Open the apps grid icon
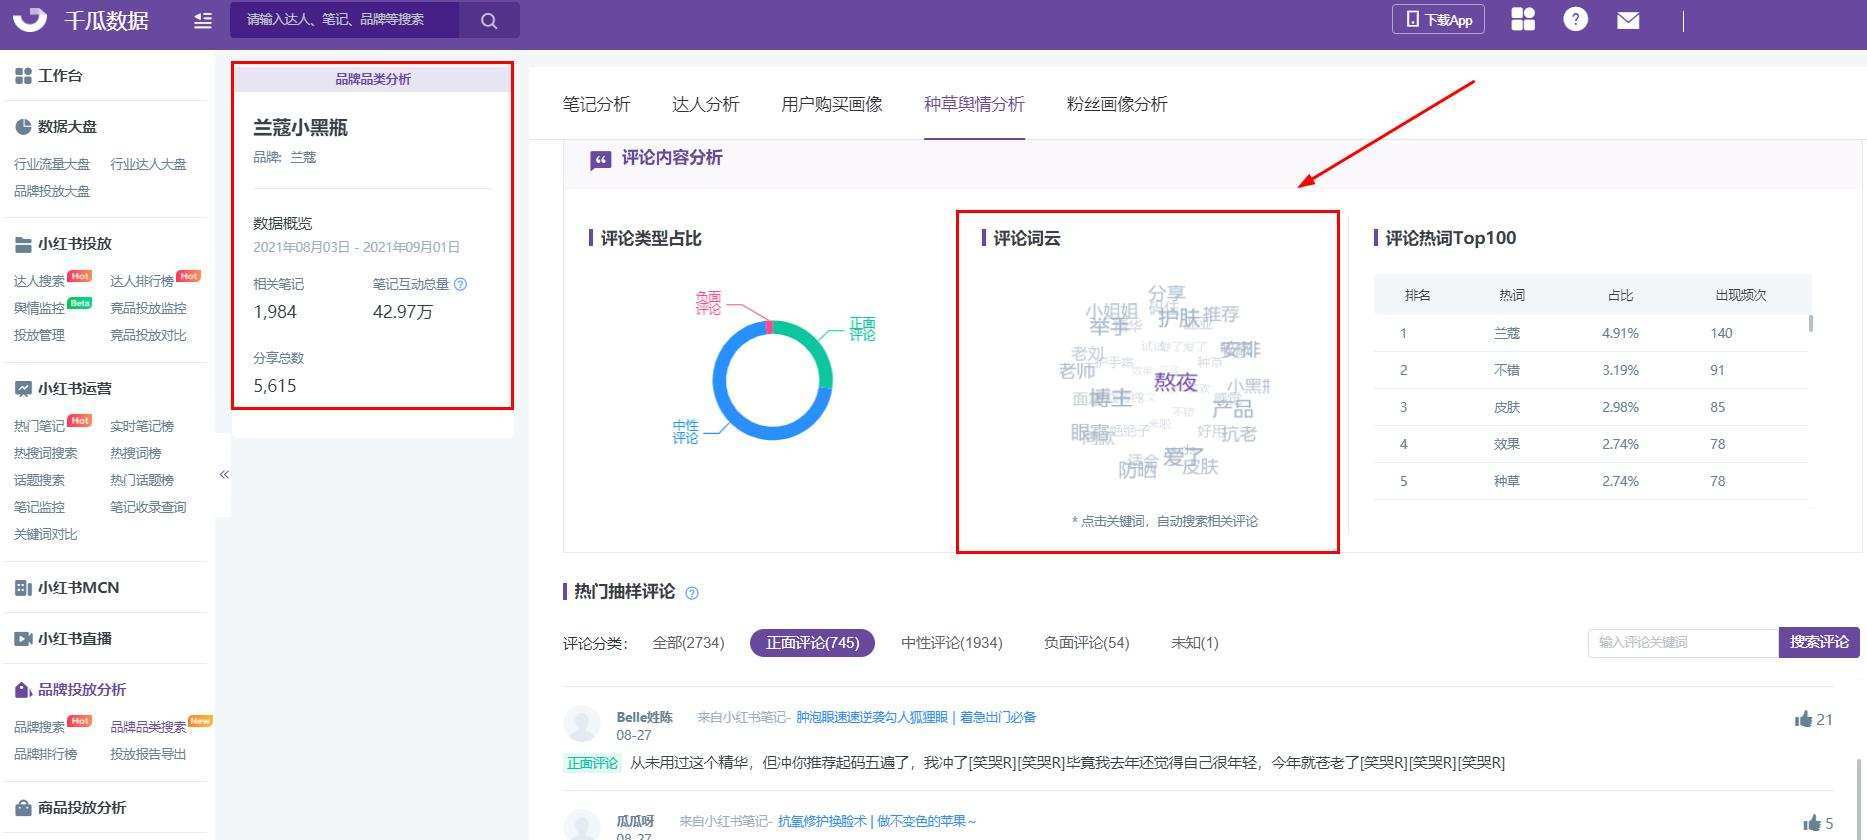 1523,19
